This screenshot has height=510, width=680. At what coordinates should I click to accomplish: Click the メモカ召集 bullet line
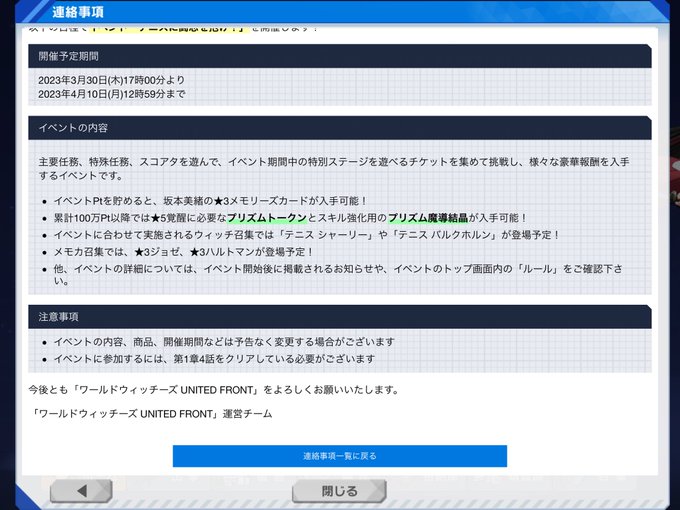(x=183, y=252)
